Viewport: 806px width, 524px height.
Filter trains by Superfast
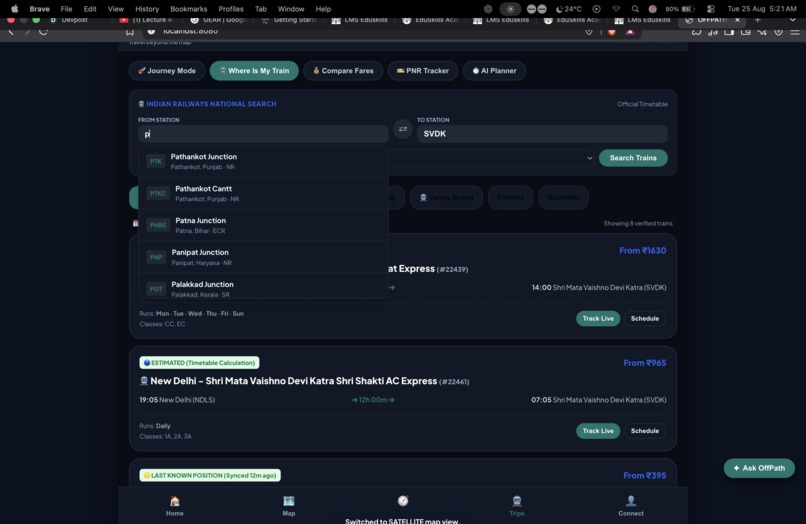tap(563, 197)
